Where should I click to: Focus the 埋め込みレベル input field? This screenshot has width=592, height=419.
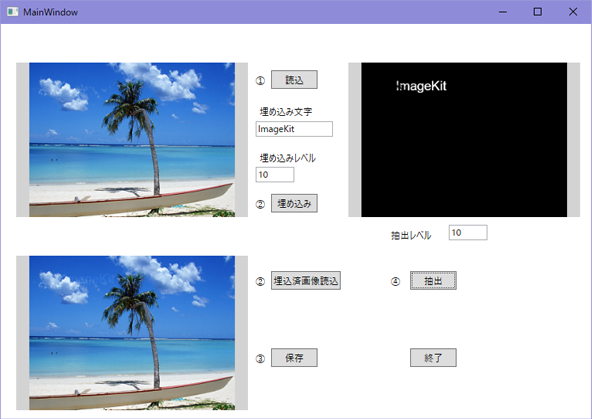(275, 175)
